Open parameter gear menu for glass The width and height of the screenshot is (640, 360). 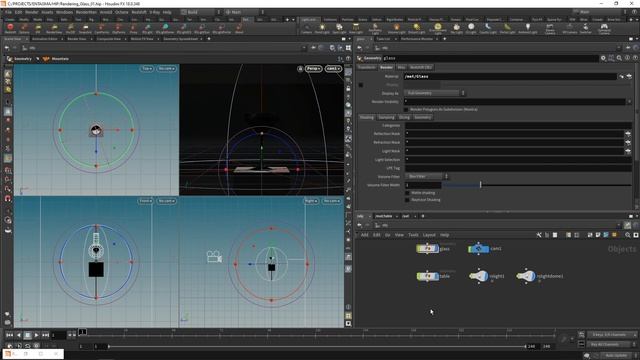point(603,58)
